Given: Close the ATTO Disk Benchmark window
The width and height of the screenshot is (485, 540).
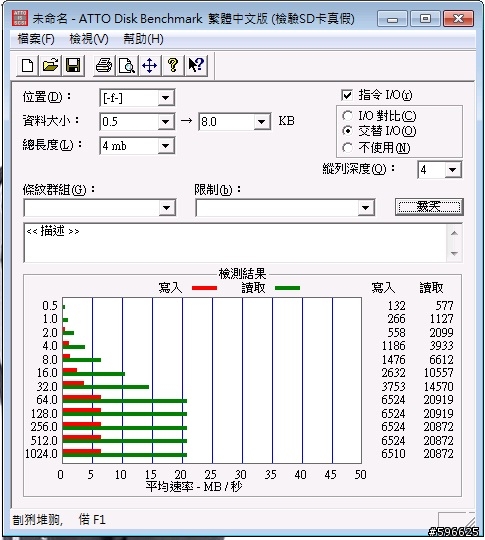Looking at the screenshot, I should tap(458, 19).
